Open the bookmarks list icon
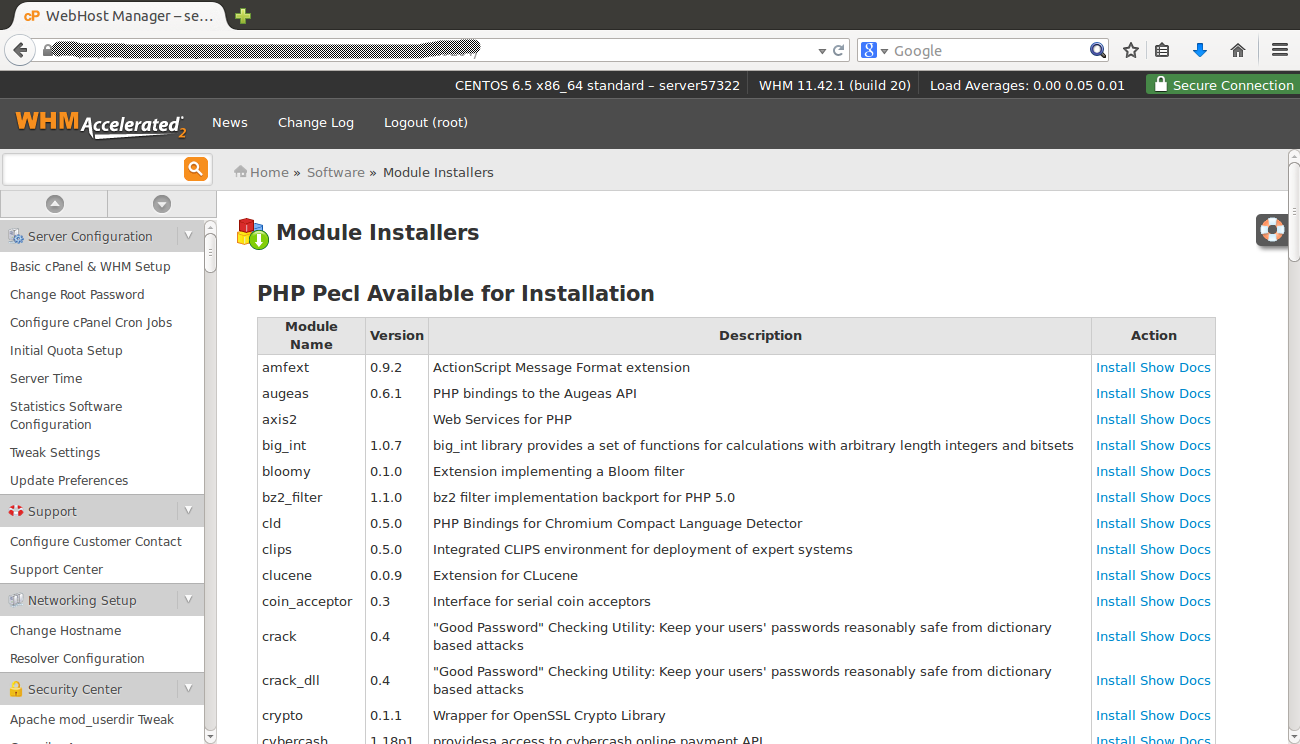Viewport: 1300px width, 744px height. pyautogui.click(x=1162, y=50)
